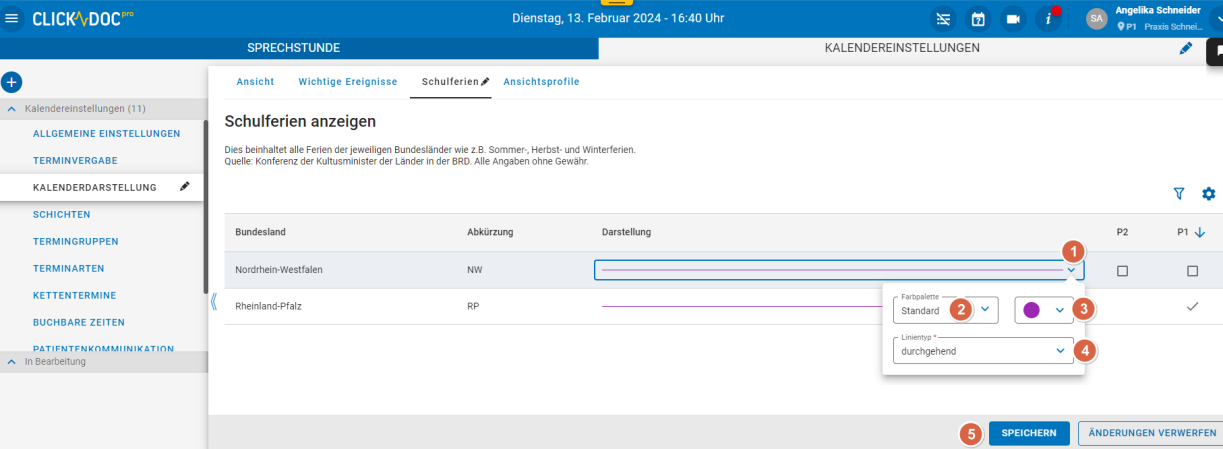The image size is (1223, 449).
Task: Toggle P1 checkmark for Rheinland-Pfalz
Action: click(x=1192, y=307)
